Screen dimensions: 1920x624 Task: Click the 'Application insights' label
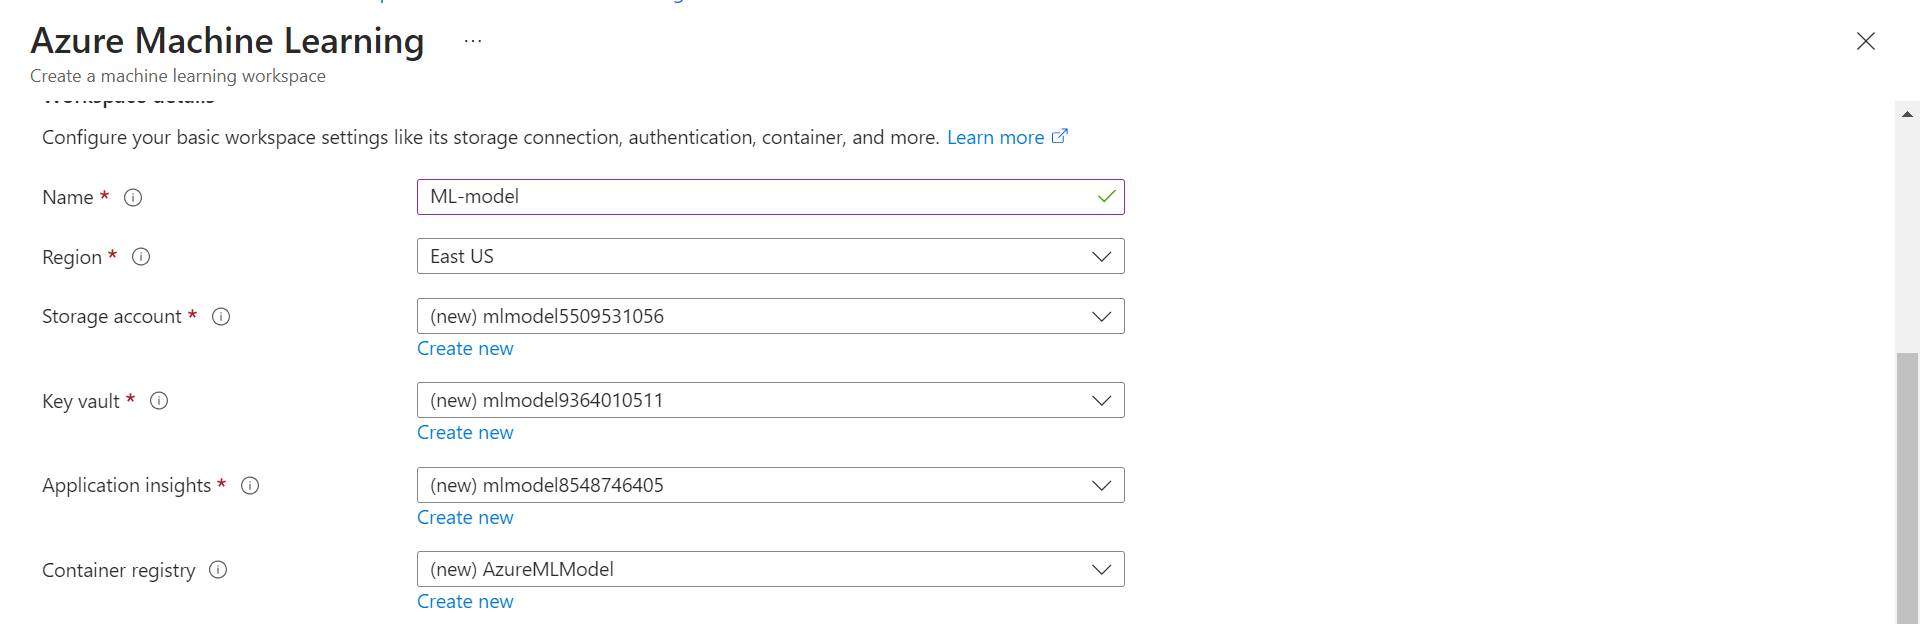127,486
